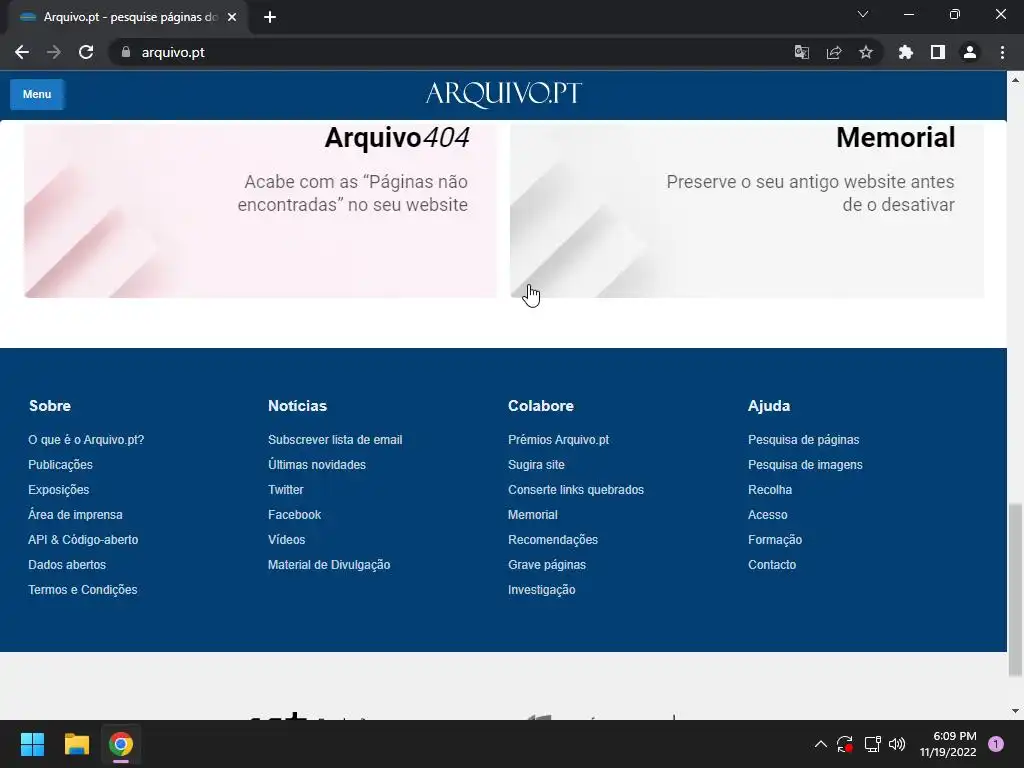Open Conserte links quebrados link
This screenshot has height=768, width=1024.
point(576,489)
